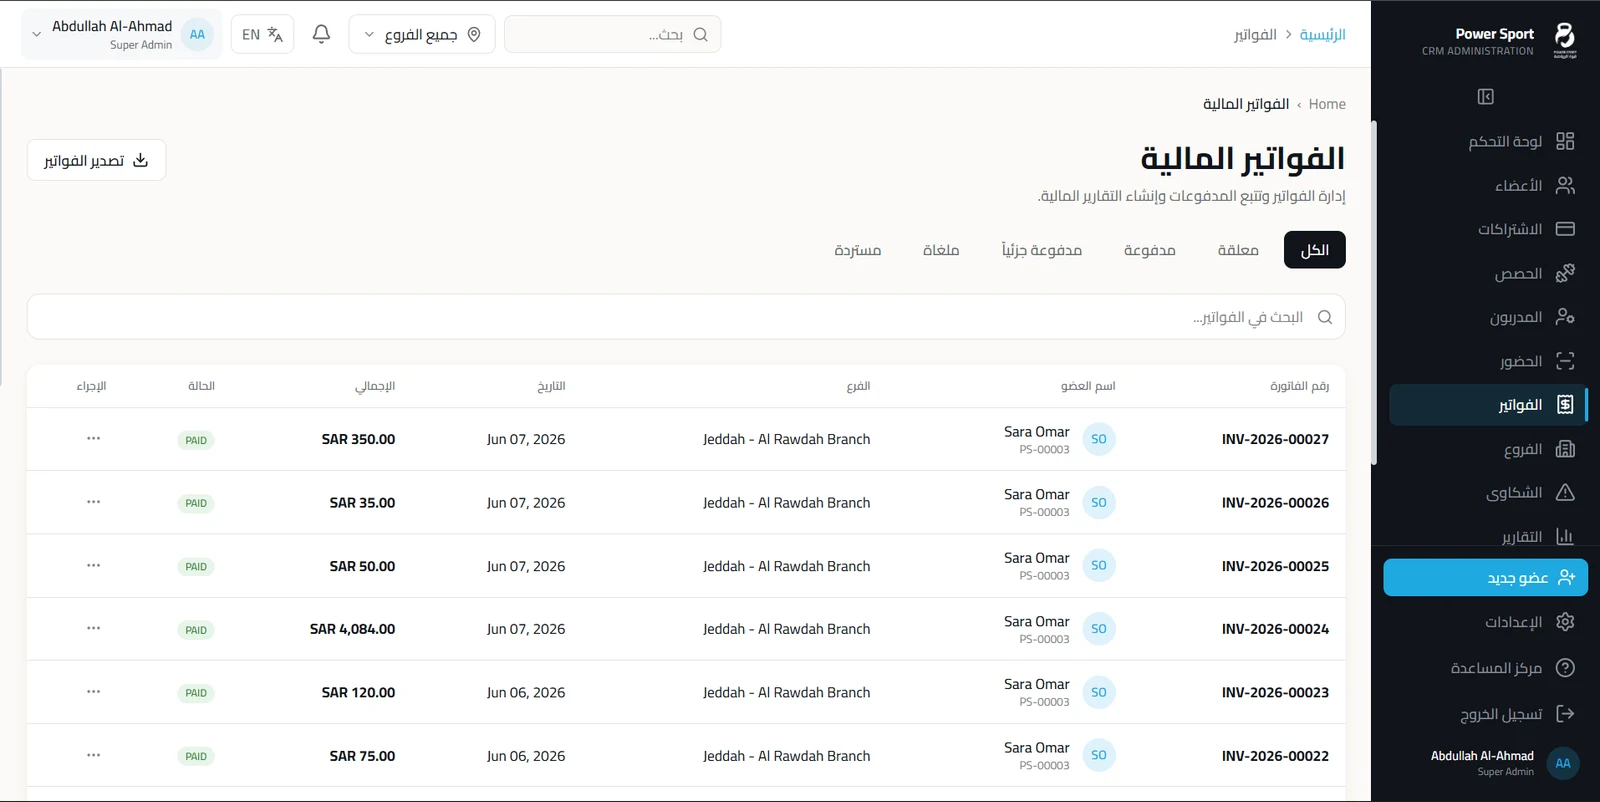Viewport: 1600px width, 802px height.
Task: Open actions menu for INV-2026-00023
Action: pos(93,692)
